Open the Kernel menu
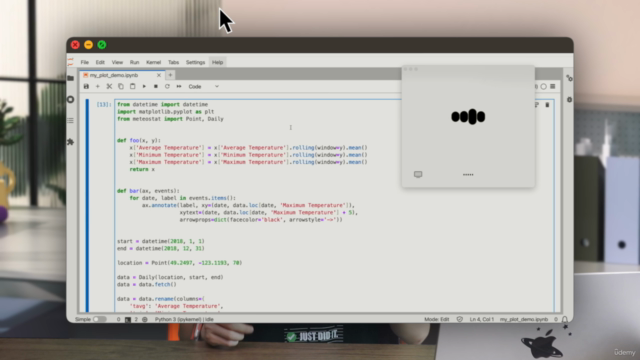The image size is (640, 360). (153, 62)
